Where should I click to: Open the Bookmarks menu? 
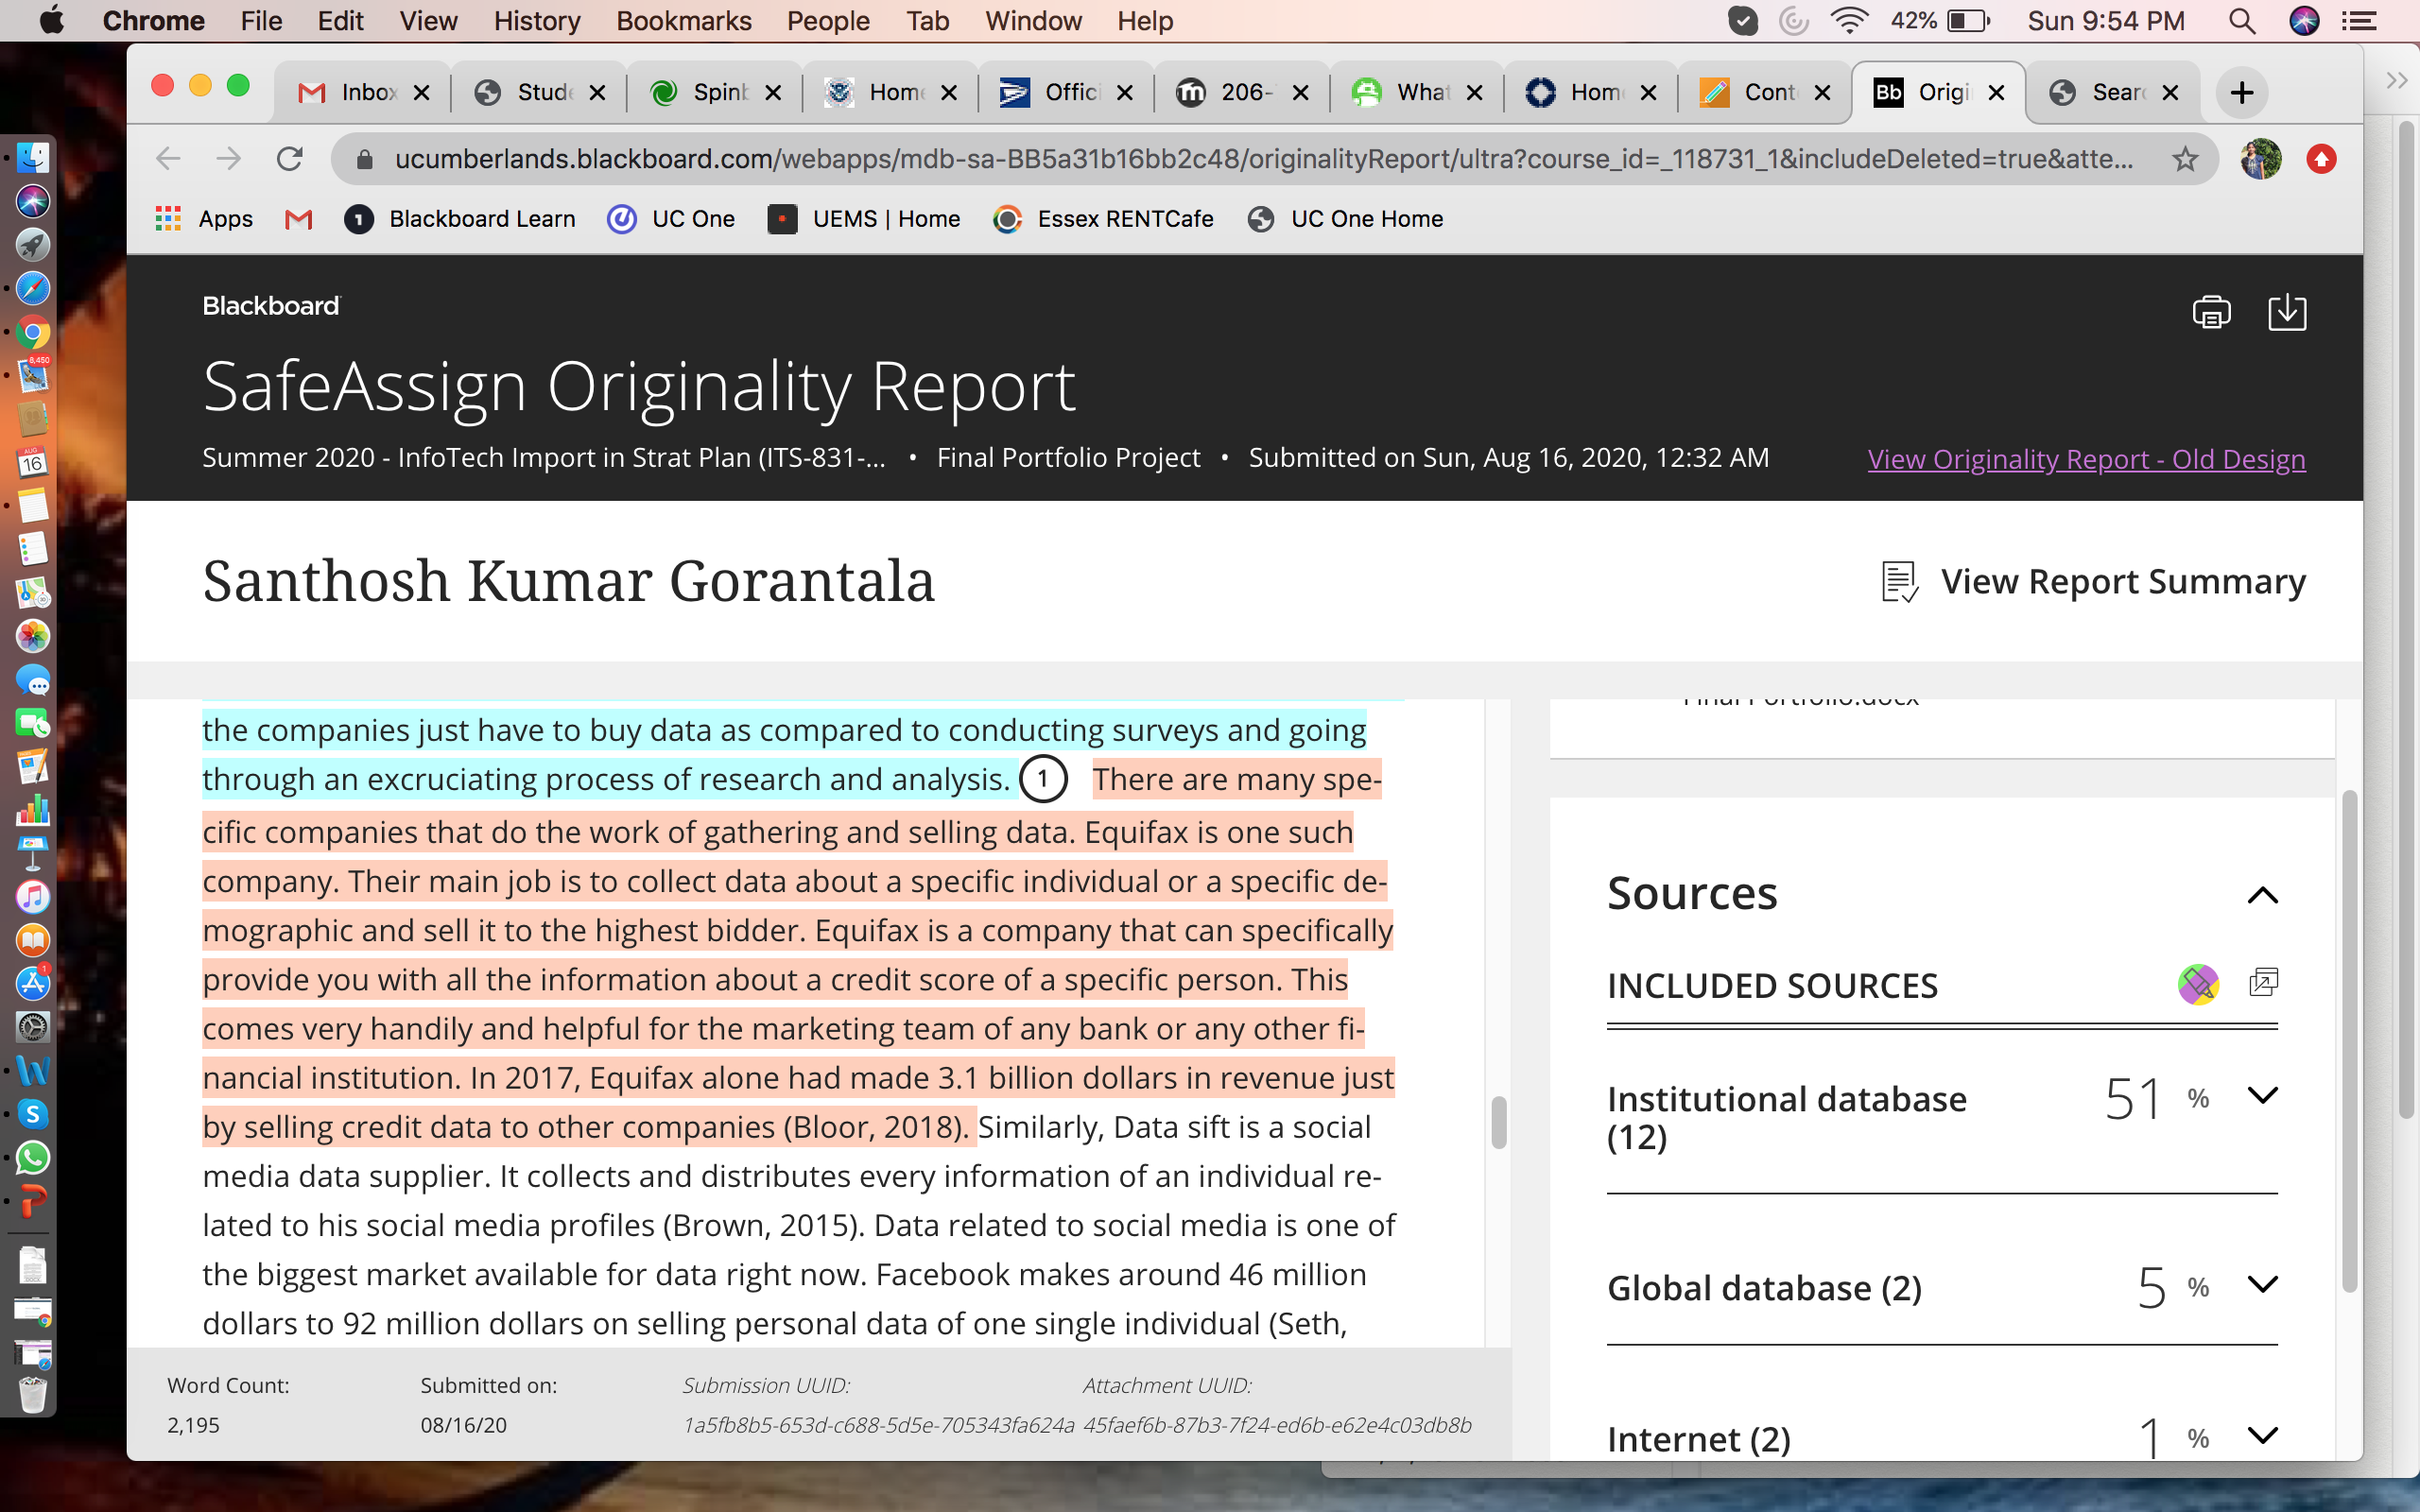pyautogui.click(x=684, y=20)
